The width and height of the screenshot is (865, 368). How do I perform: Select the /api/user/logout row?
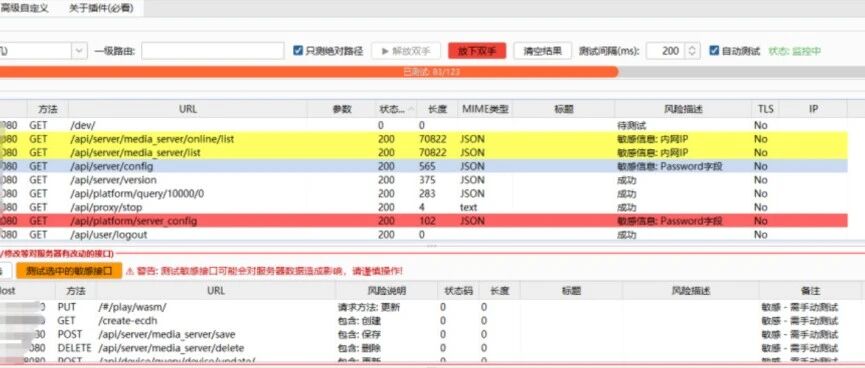click(424, 234)
